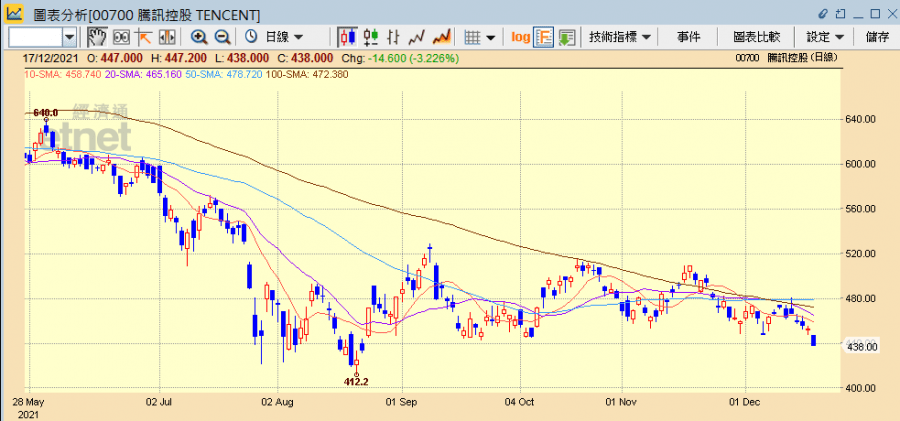
Task: Open the stock code combo box arrow
Action: [69, 37]
